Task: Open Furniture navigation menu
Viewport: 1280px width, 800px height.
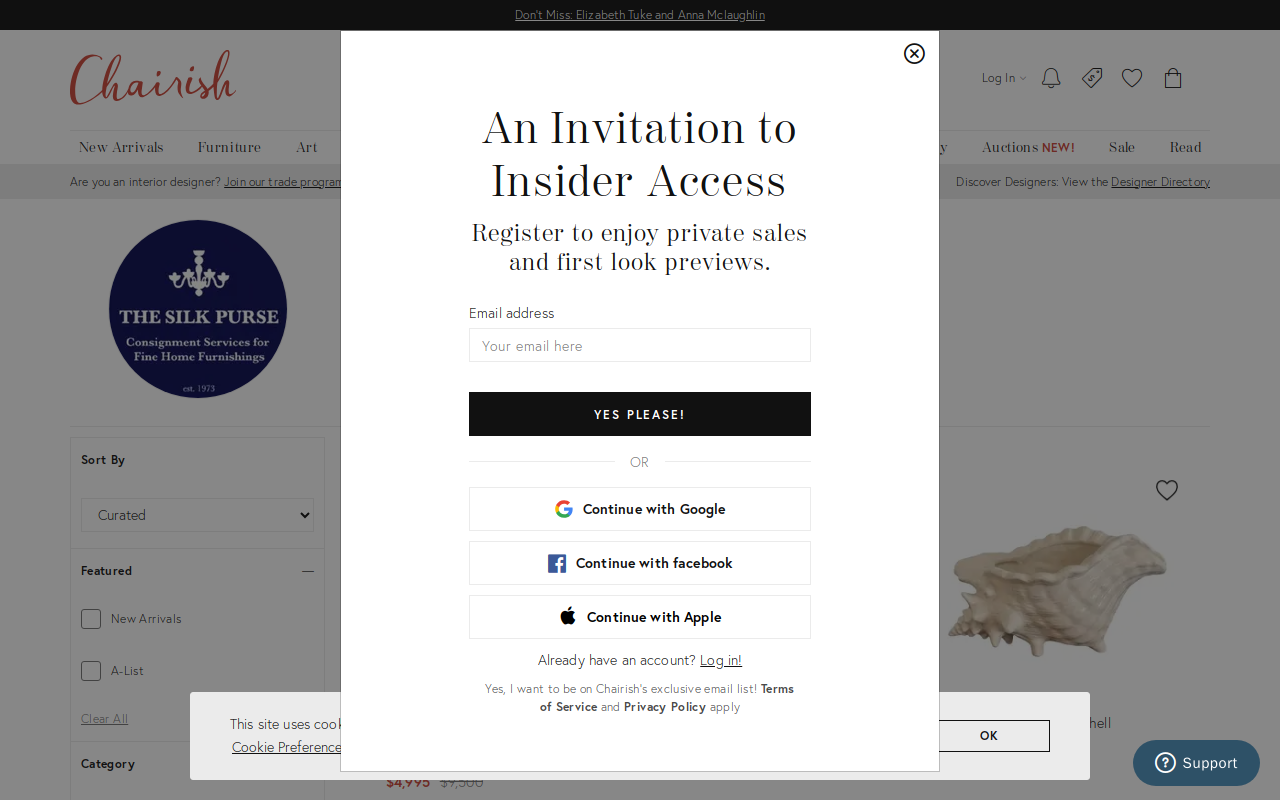Action: tap(229, 147)
